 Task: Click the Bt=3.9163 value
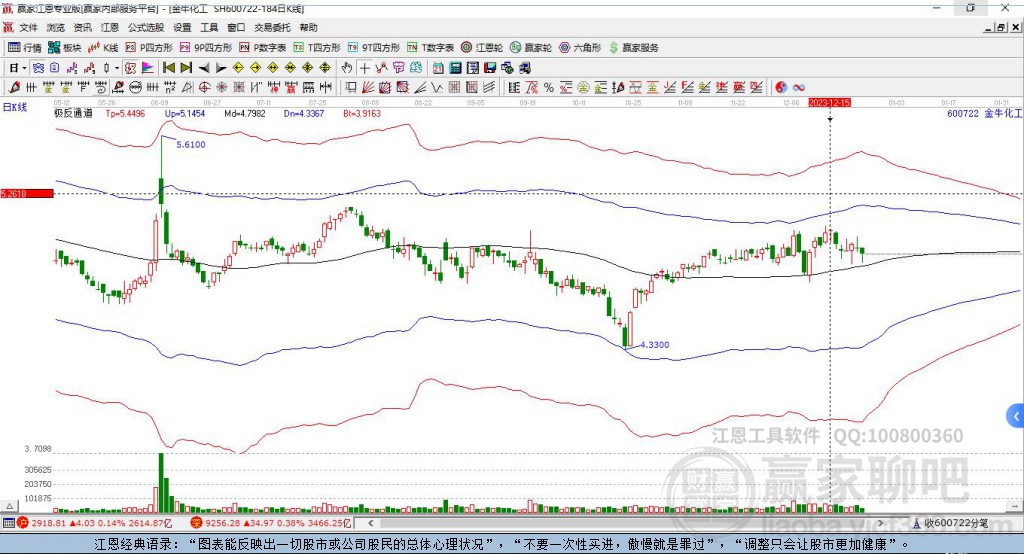click(x=362, y=113)
